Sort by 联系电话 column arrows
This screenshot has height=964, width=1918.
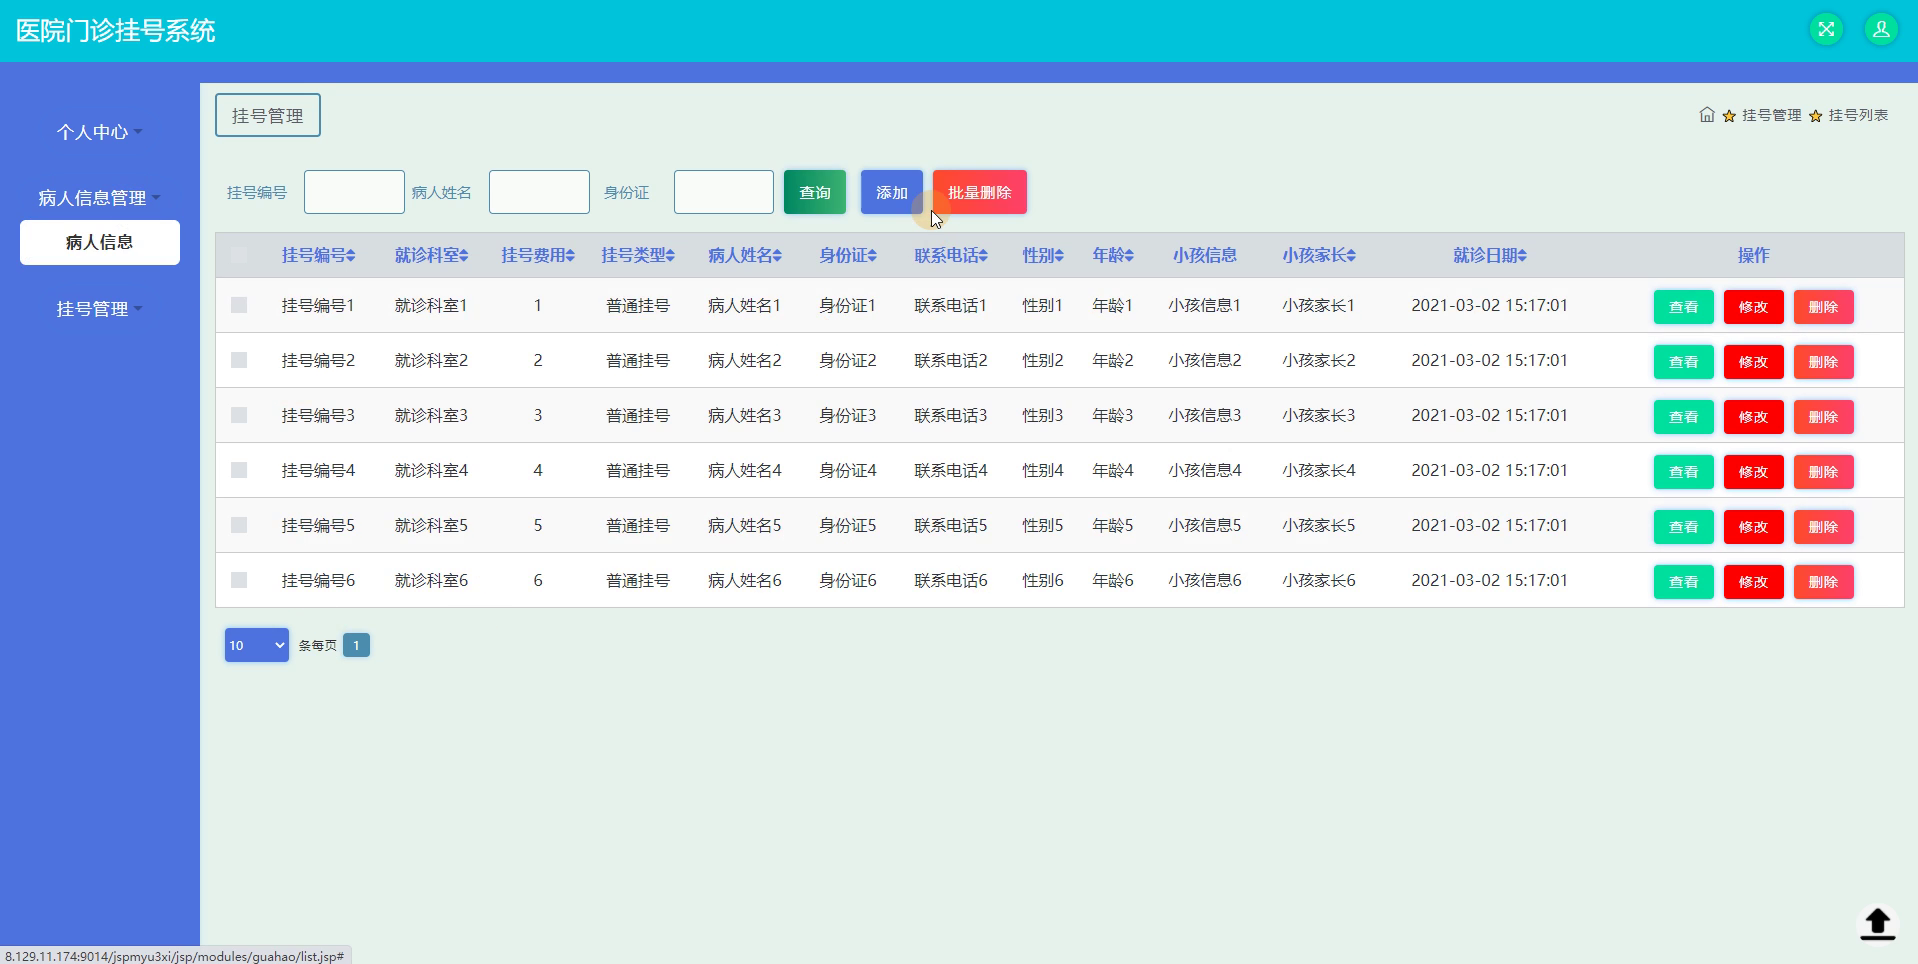[x=983, y=256]
